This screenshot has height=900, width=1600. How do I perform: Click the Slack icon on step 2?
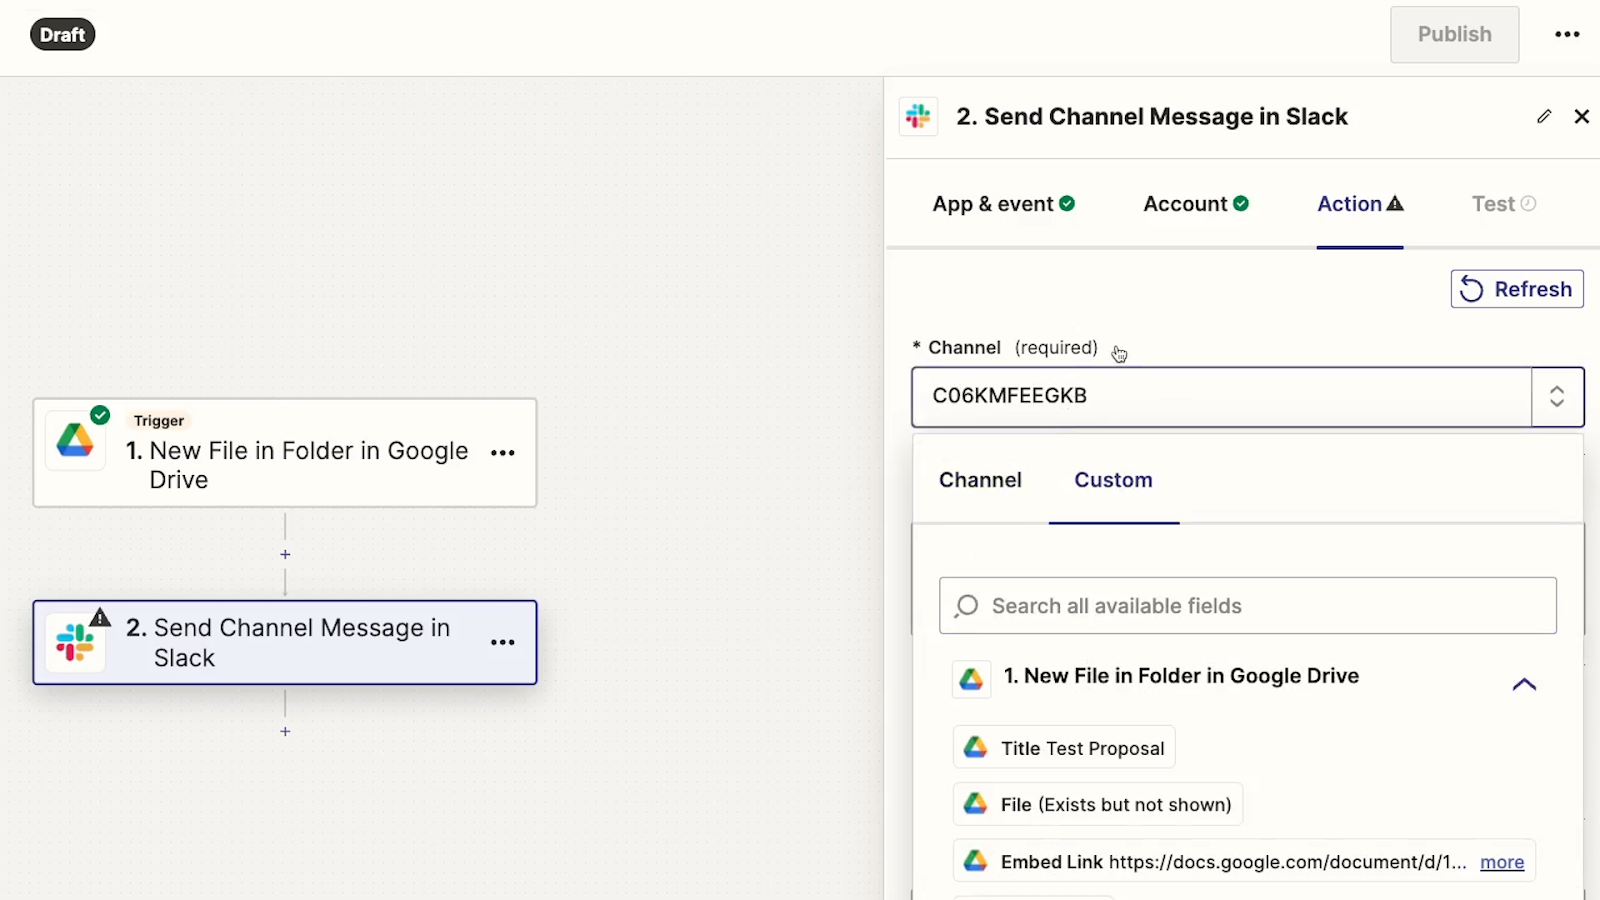(x=75, y=642)
